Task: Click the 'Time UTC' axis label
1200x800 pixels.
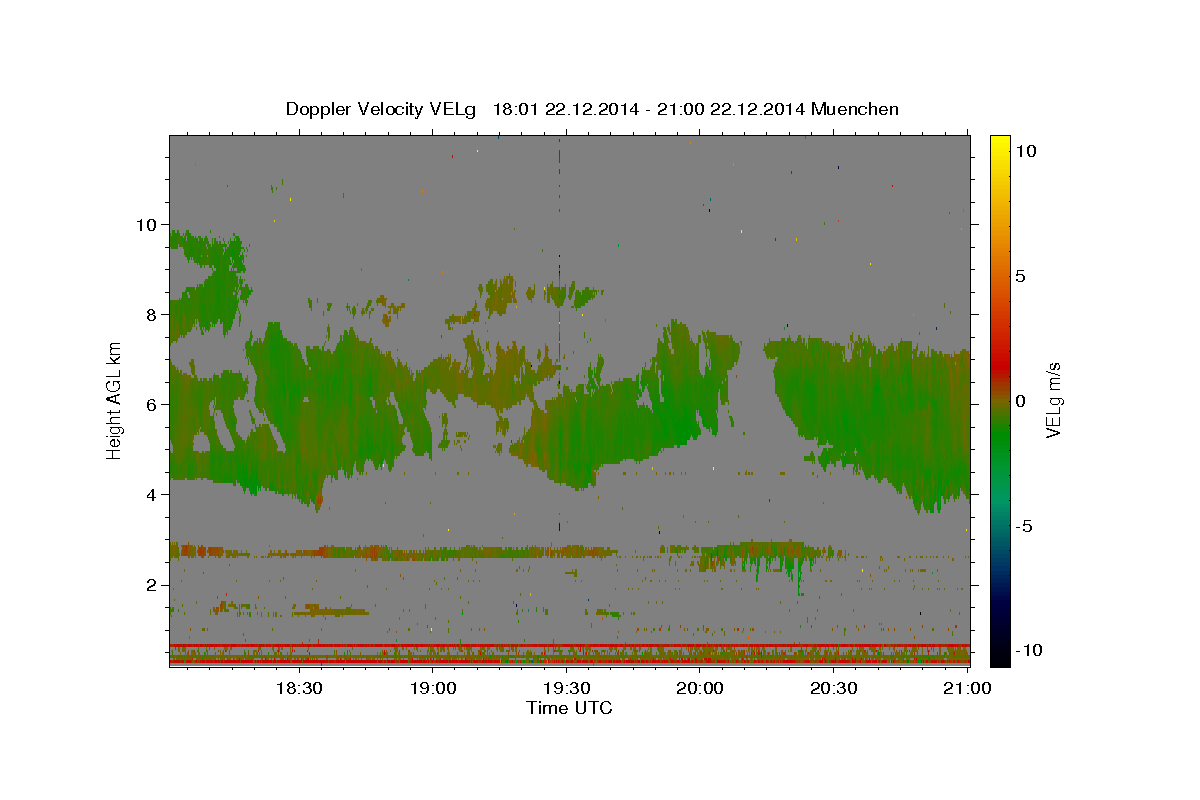Action: point(569,709)
